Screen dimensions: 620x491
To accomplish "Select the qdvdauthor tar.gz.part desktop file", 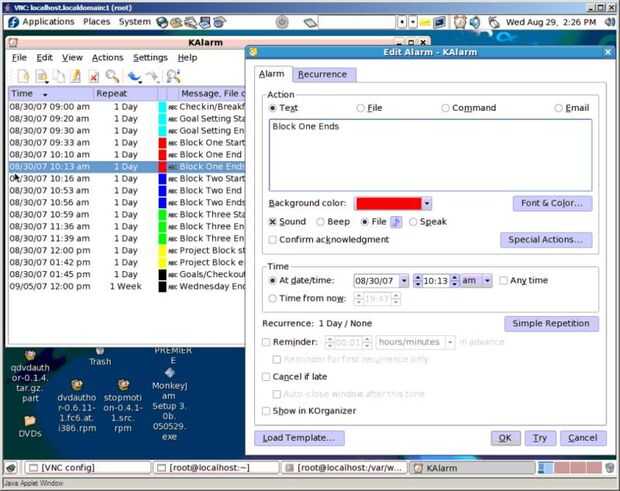I will [x=30, y=377].
